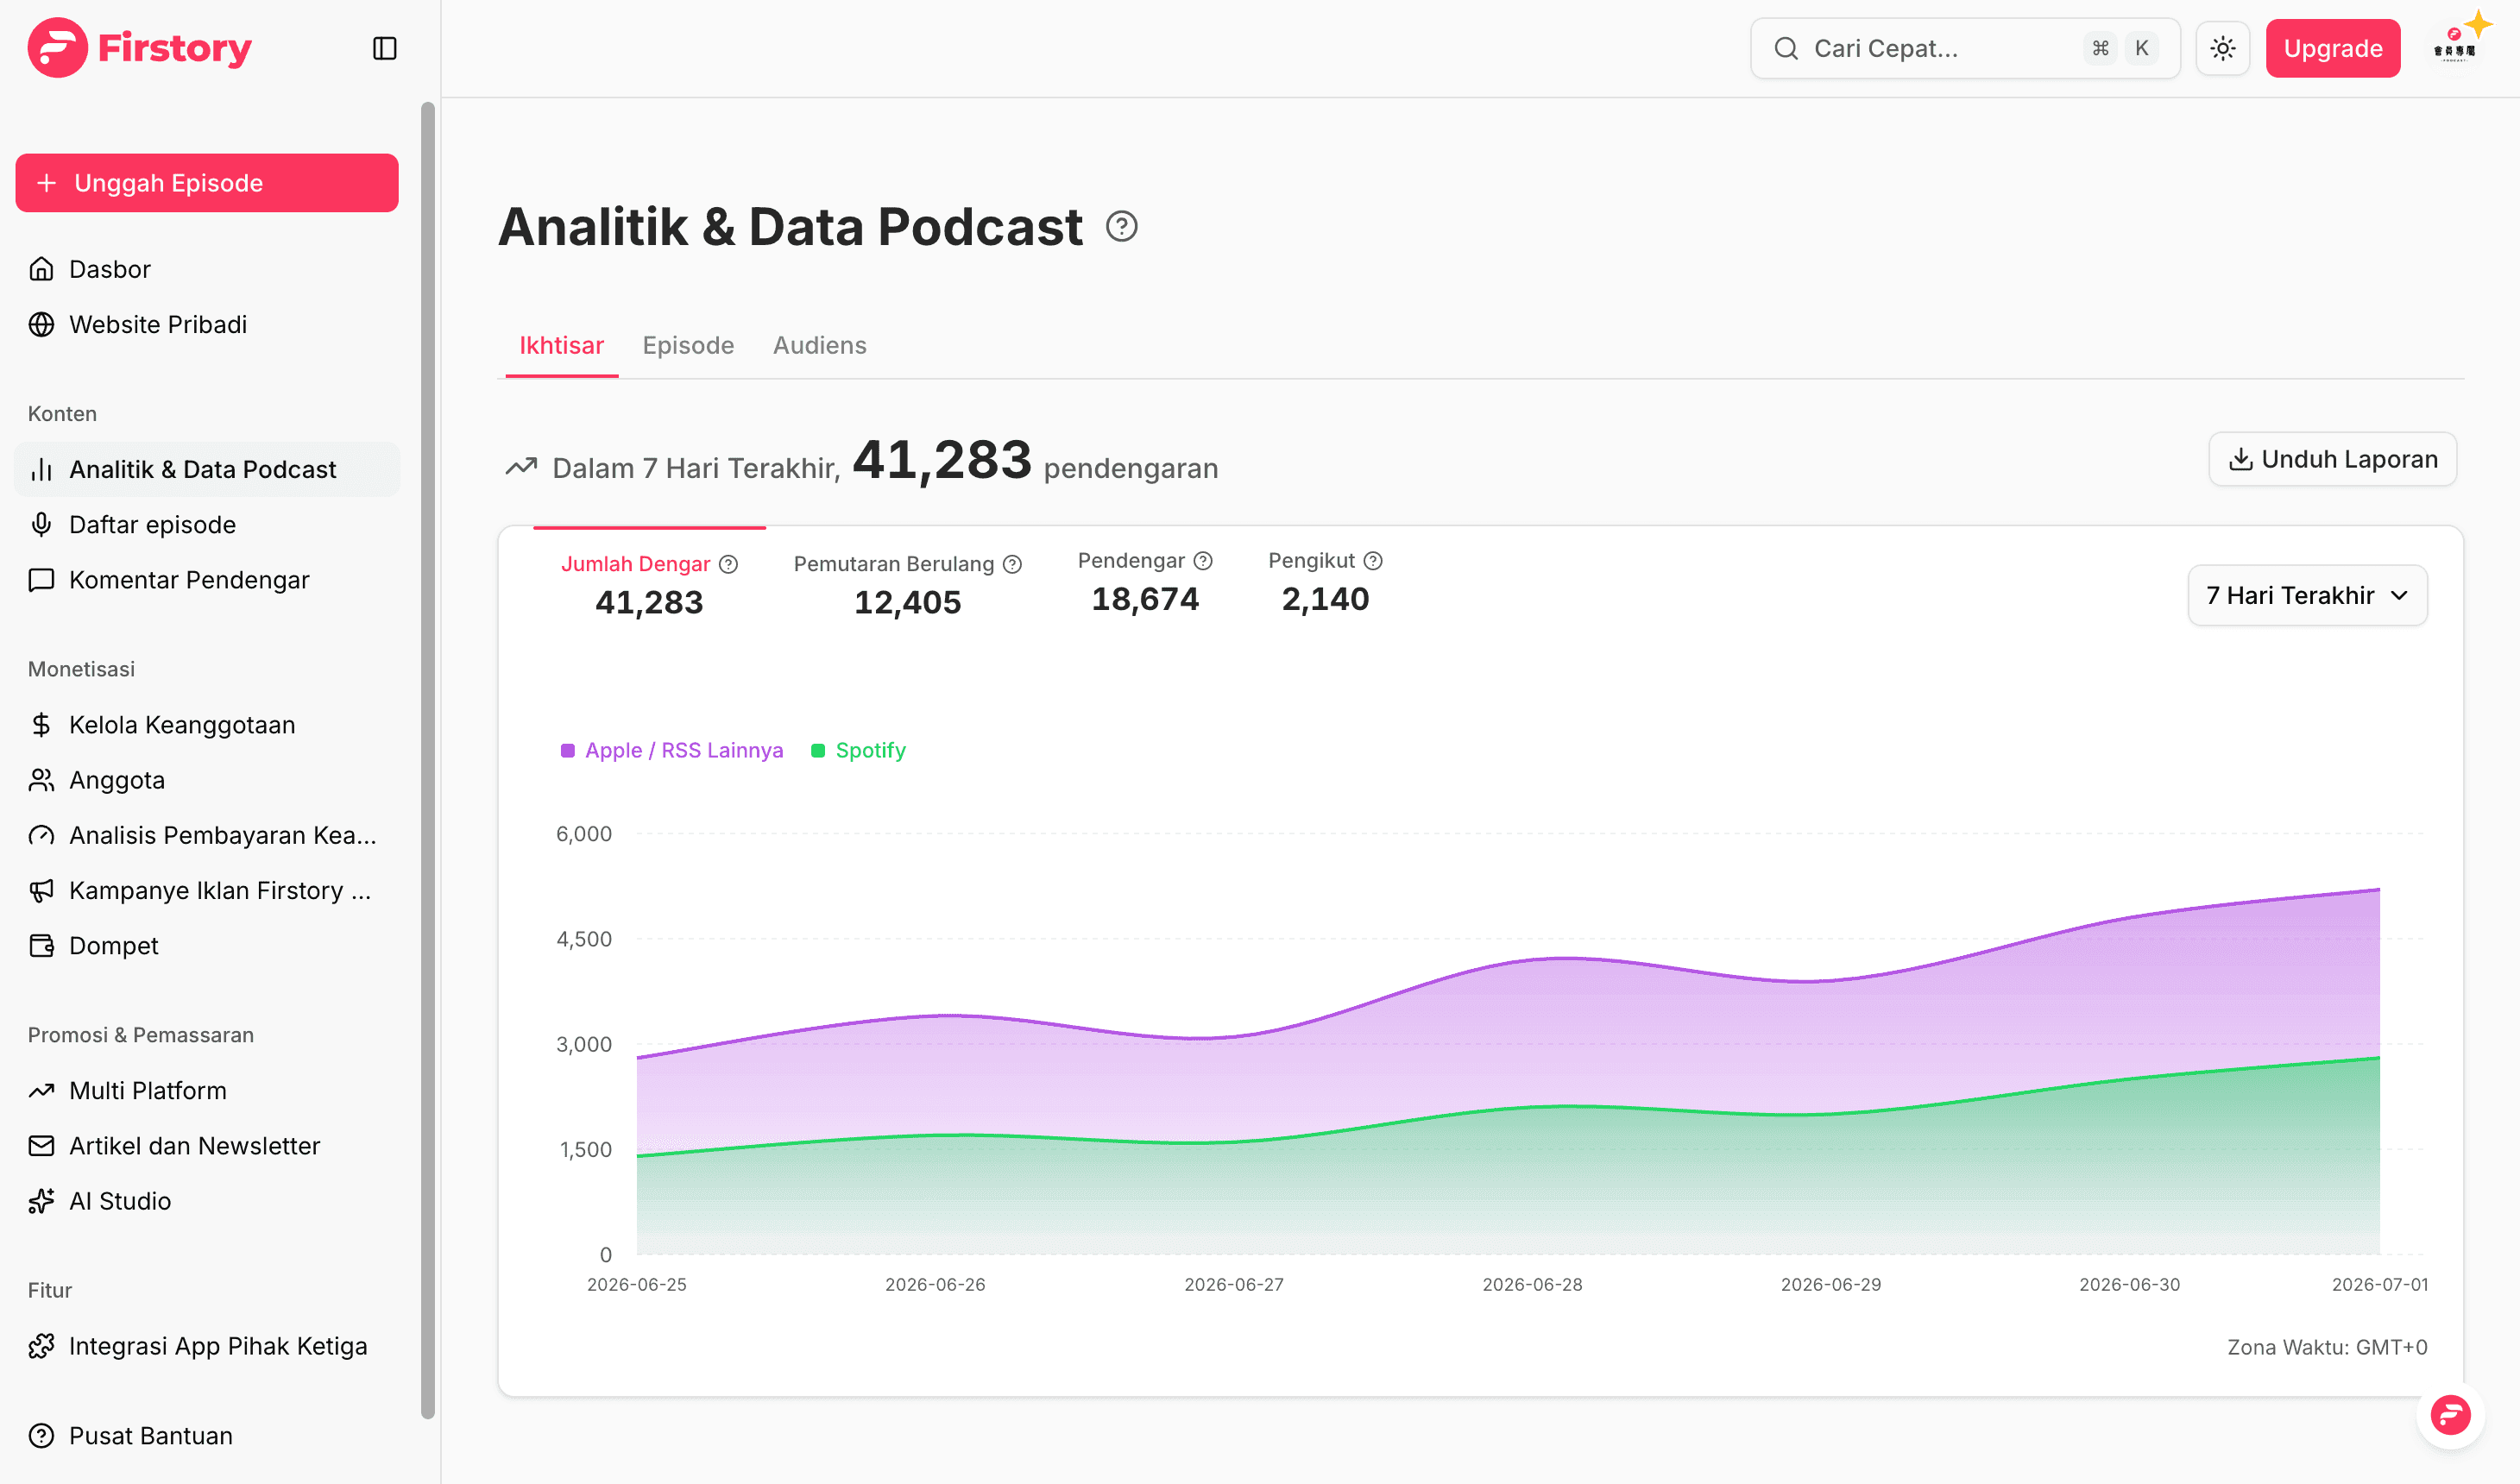The height and width of the screenshot is (1484, 2520).
Task: Focus the Cari Cepat search field
Action: point(1964,48)
